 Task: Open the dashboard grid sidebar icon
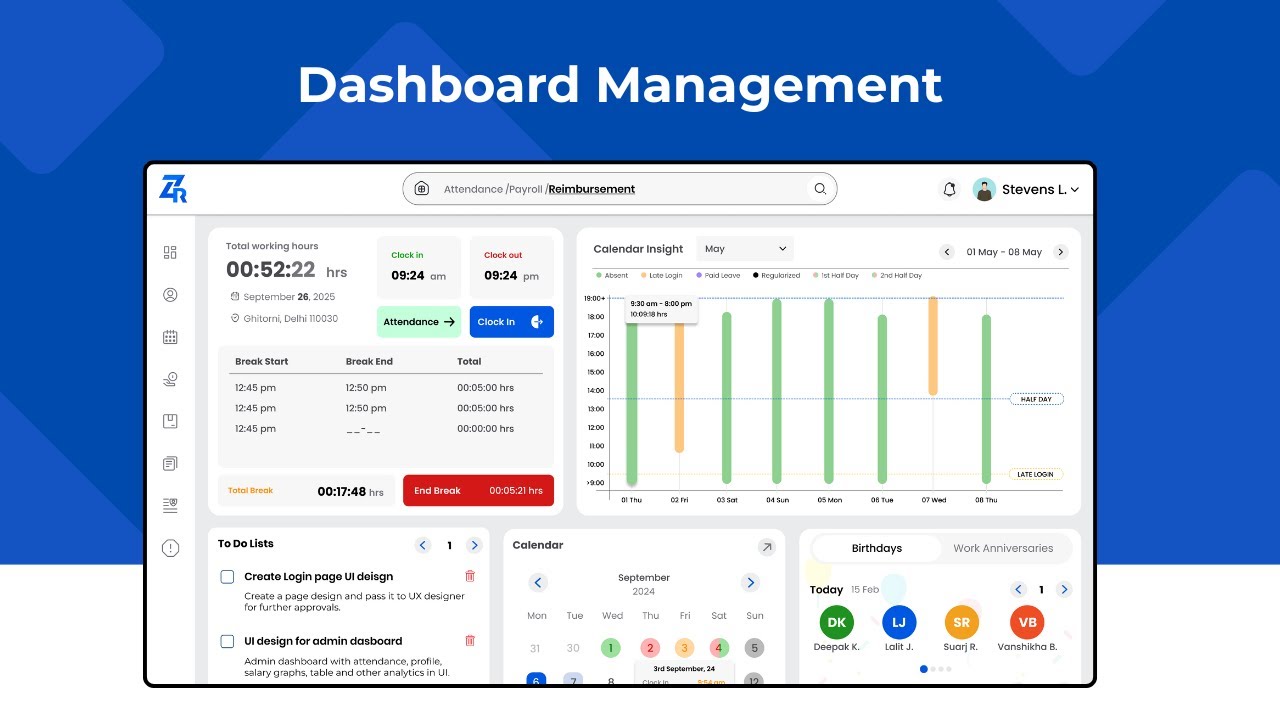click(x=170, y=253)
